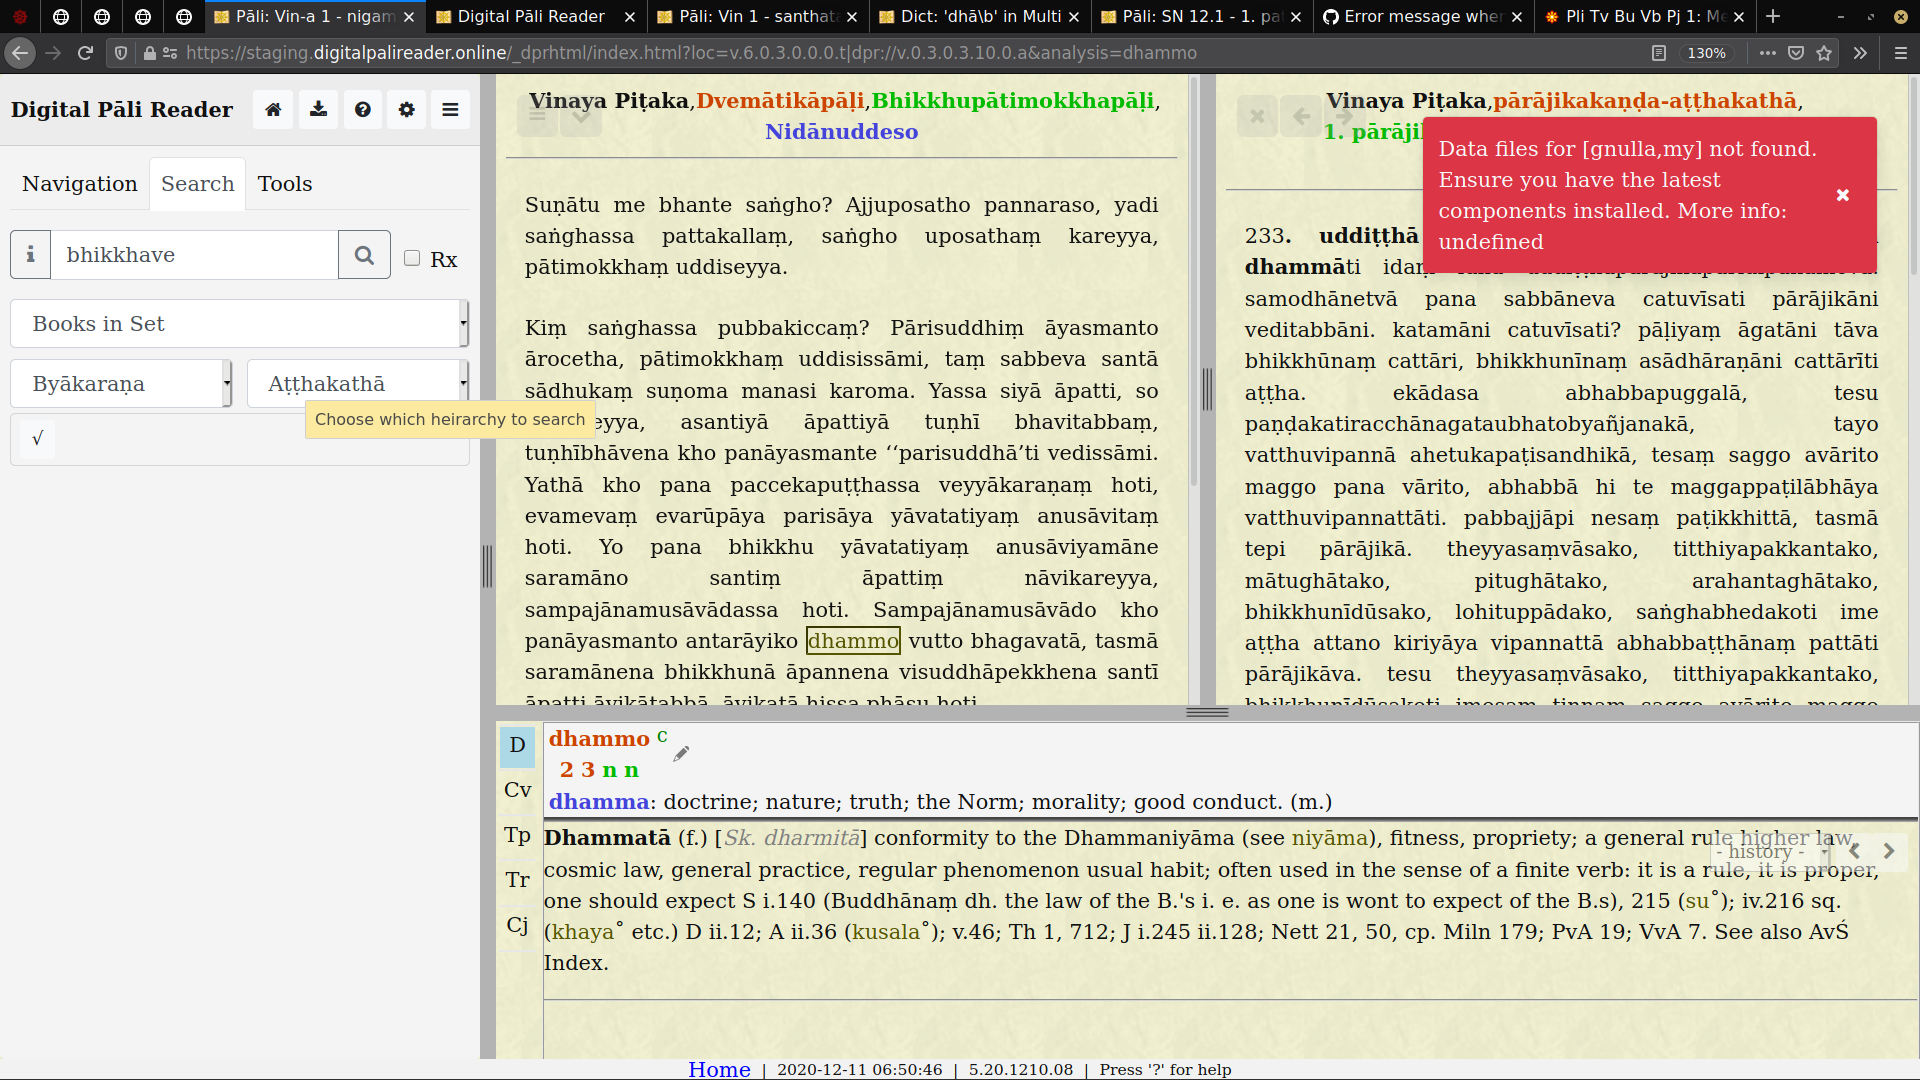
Task: Click the Home icon in sidebar header
Action: click(273, 110)
